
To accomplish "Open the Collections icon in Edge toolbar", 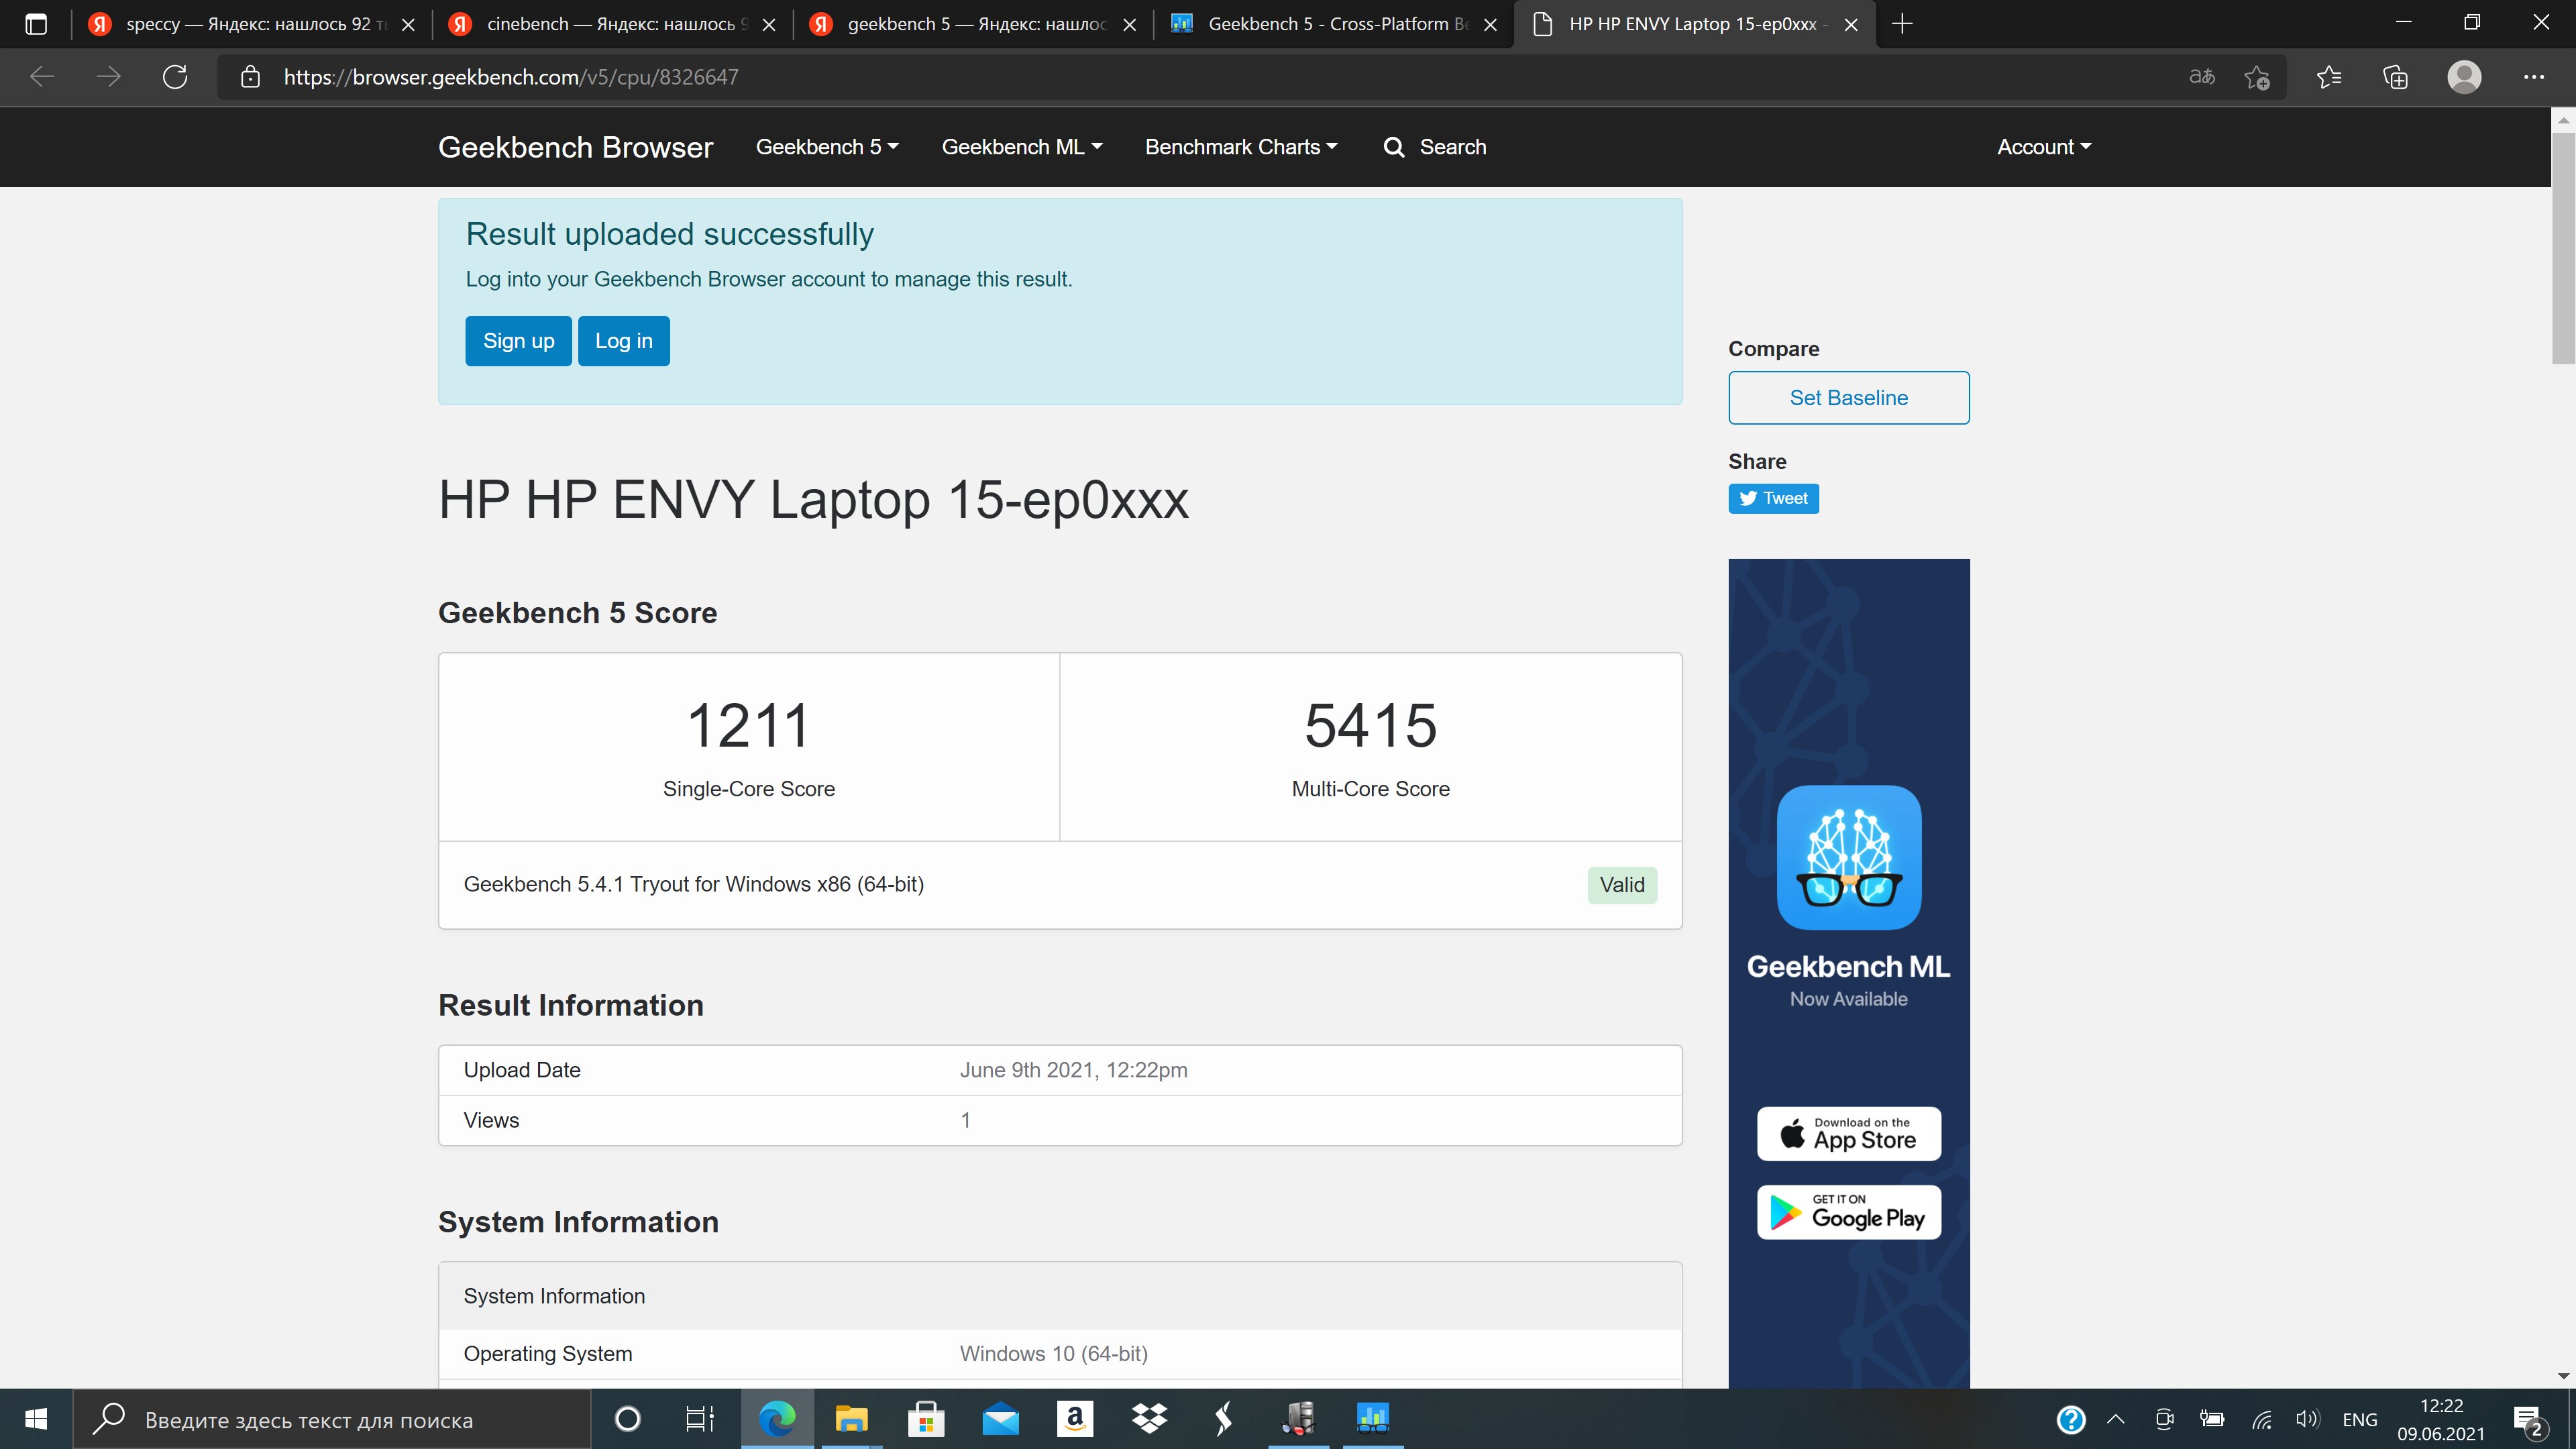I will click(x=2395, y=77).
